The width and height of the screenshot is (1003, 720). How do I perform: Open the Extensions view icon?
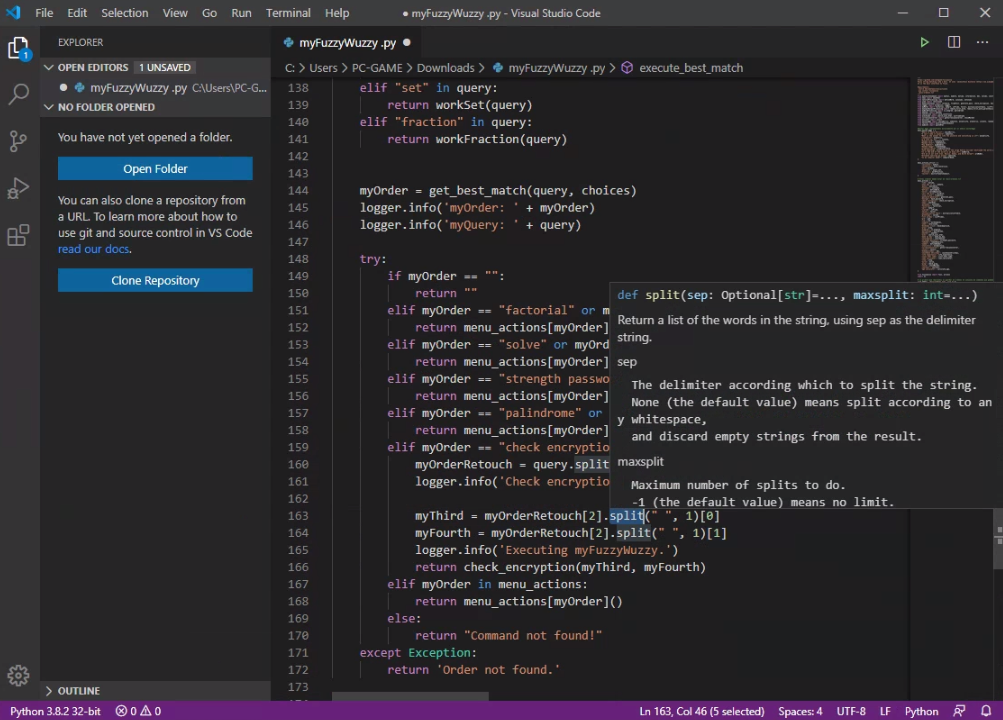click(x=20, y=234)
